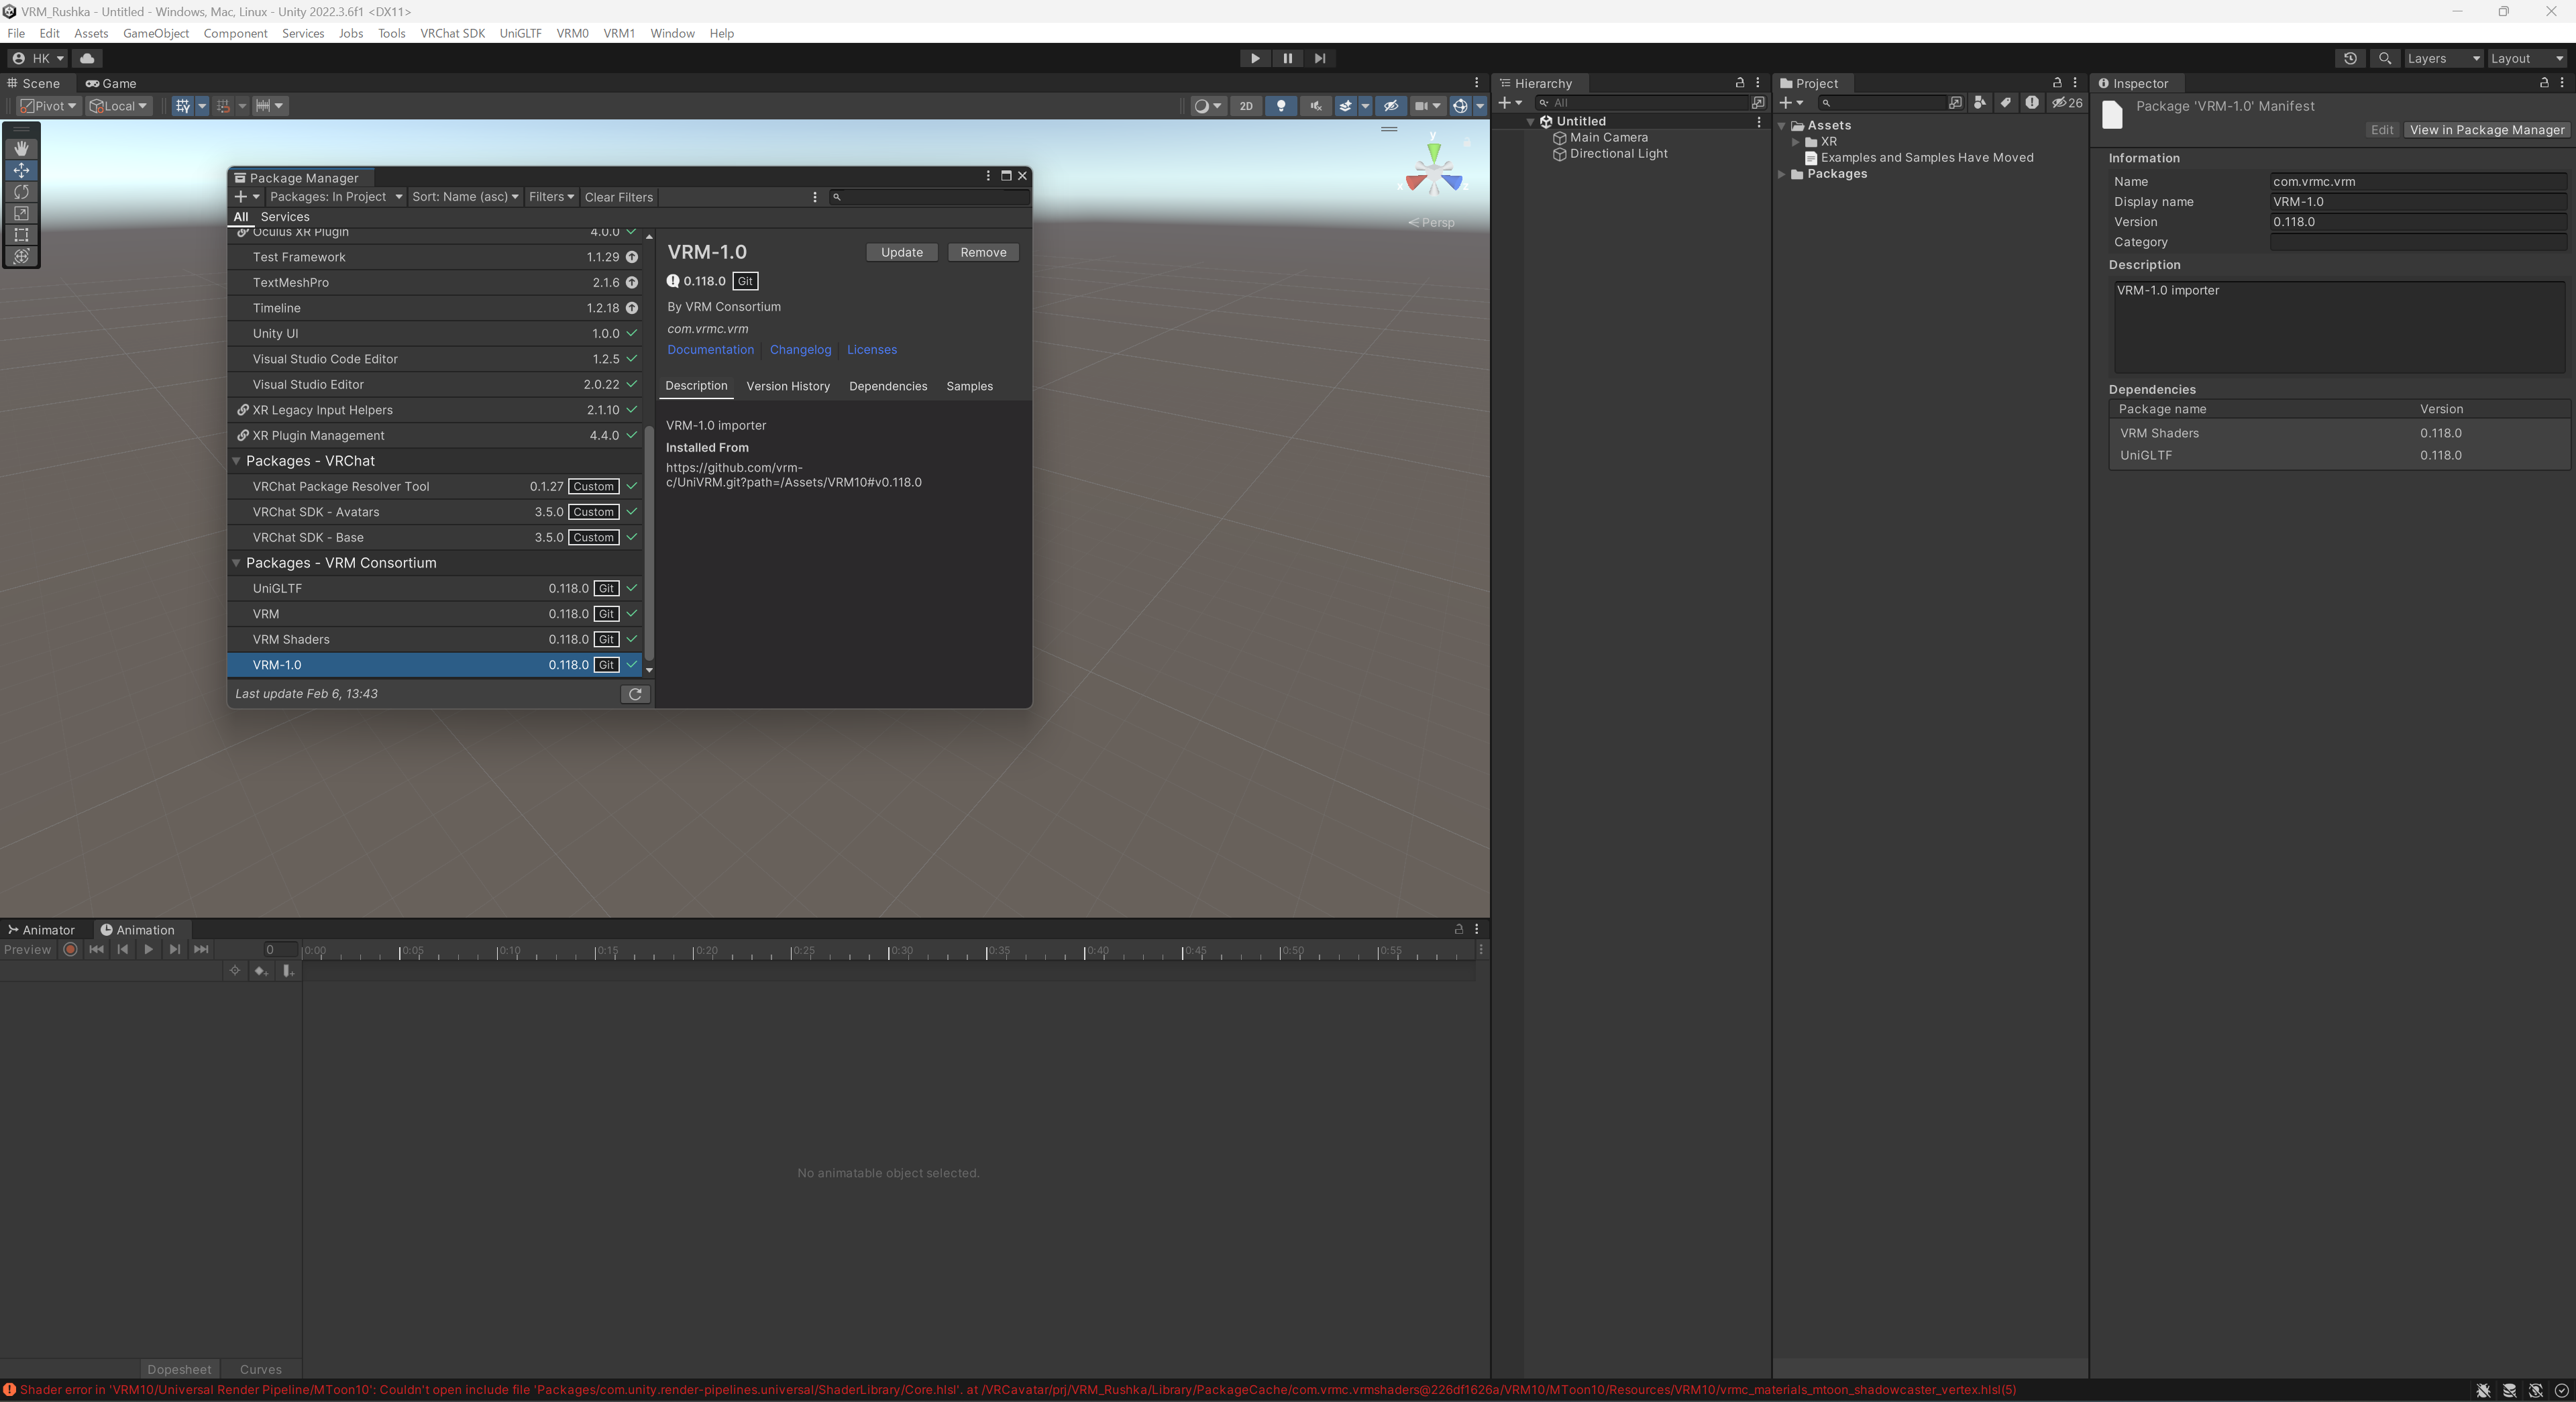Refresh the Package Manager package list

[x=635, y=694]
